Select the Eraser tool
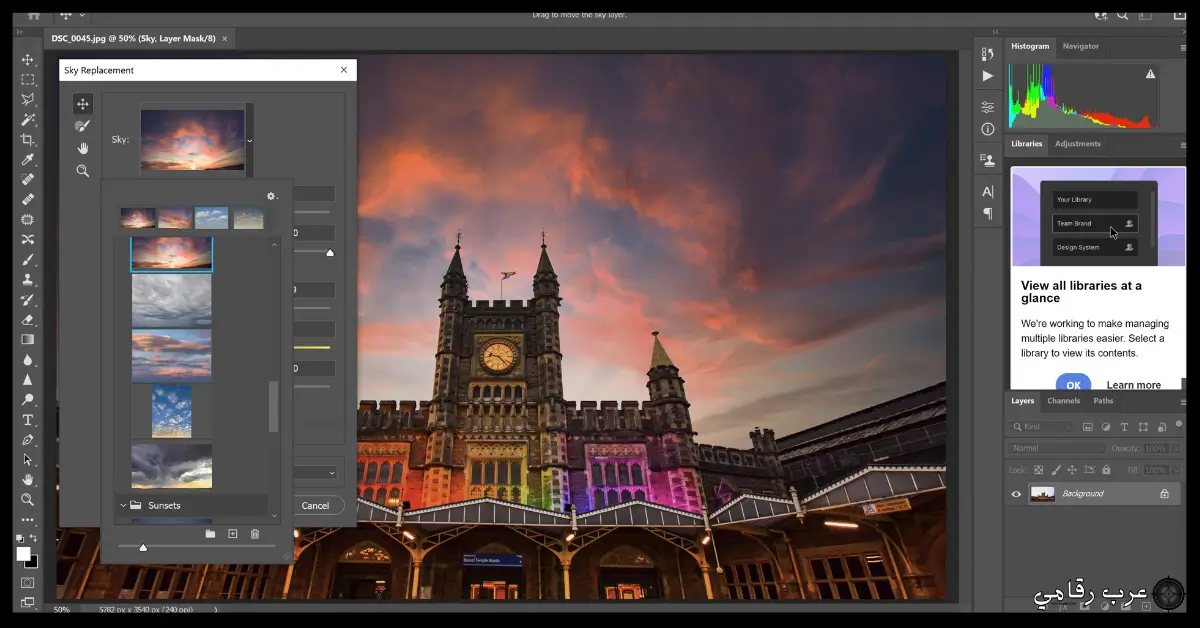Image resolution: width=1200 pixels, height=628 pixels. [28, 319]
